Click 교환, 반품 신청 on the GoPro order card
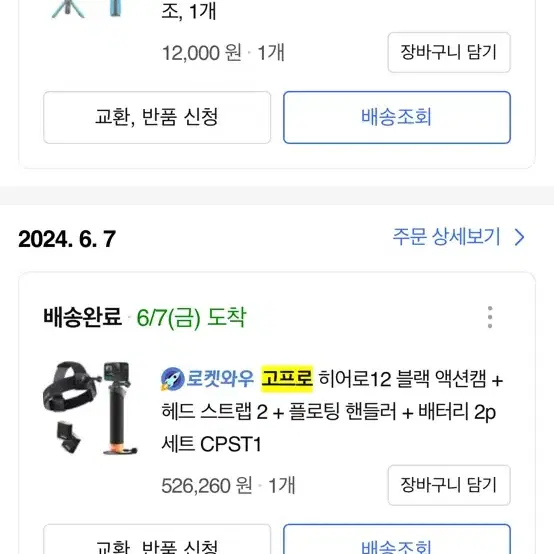This screenshot has height=554, width=554. [x=157, y=539]
